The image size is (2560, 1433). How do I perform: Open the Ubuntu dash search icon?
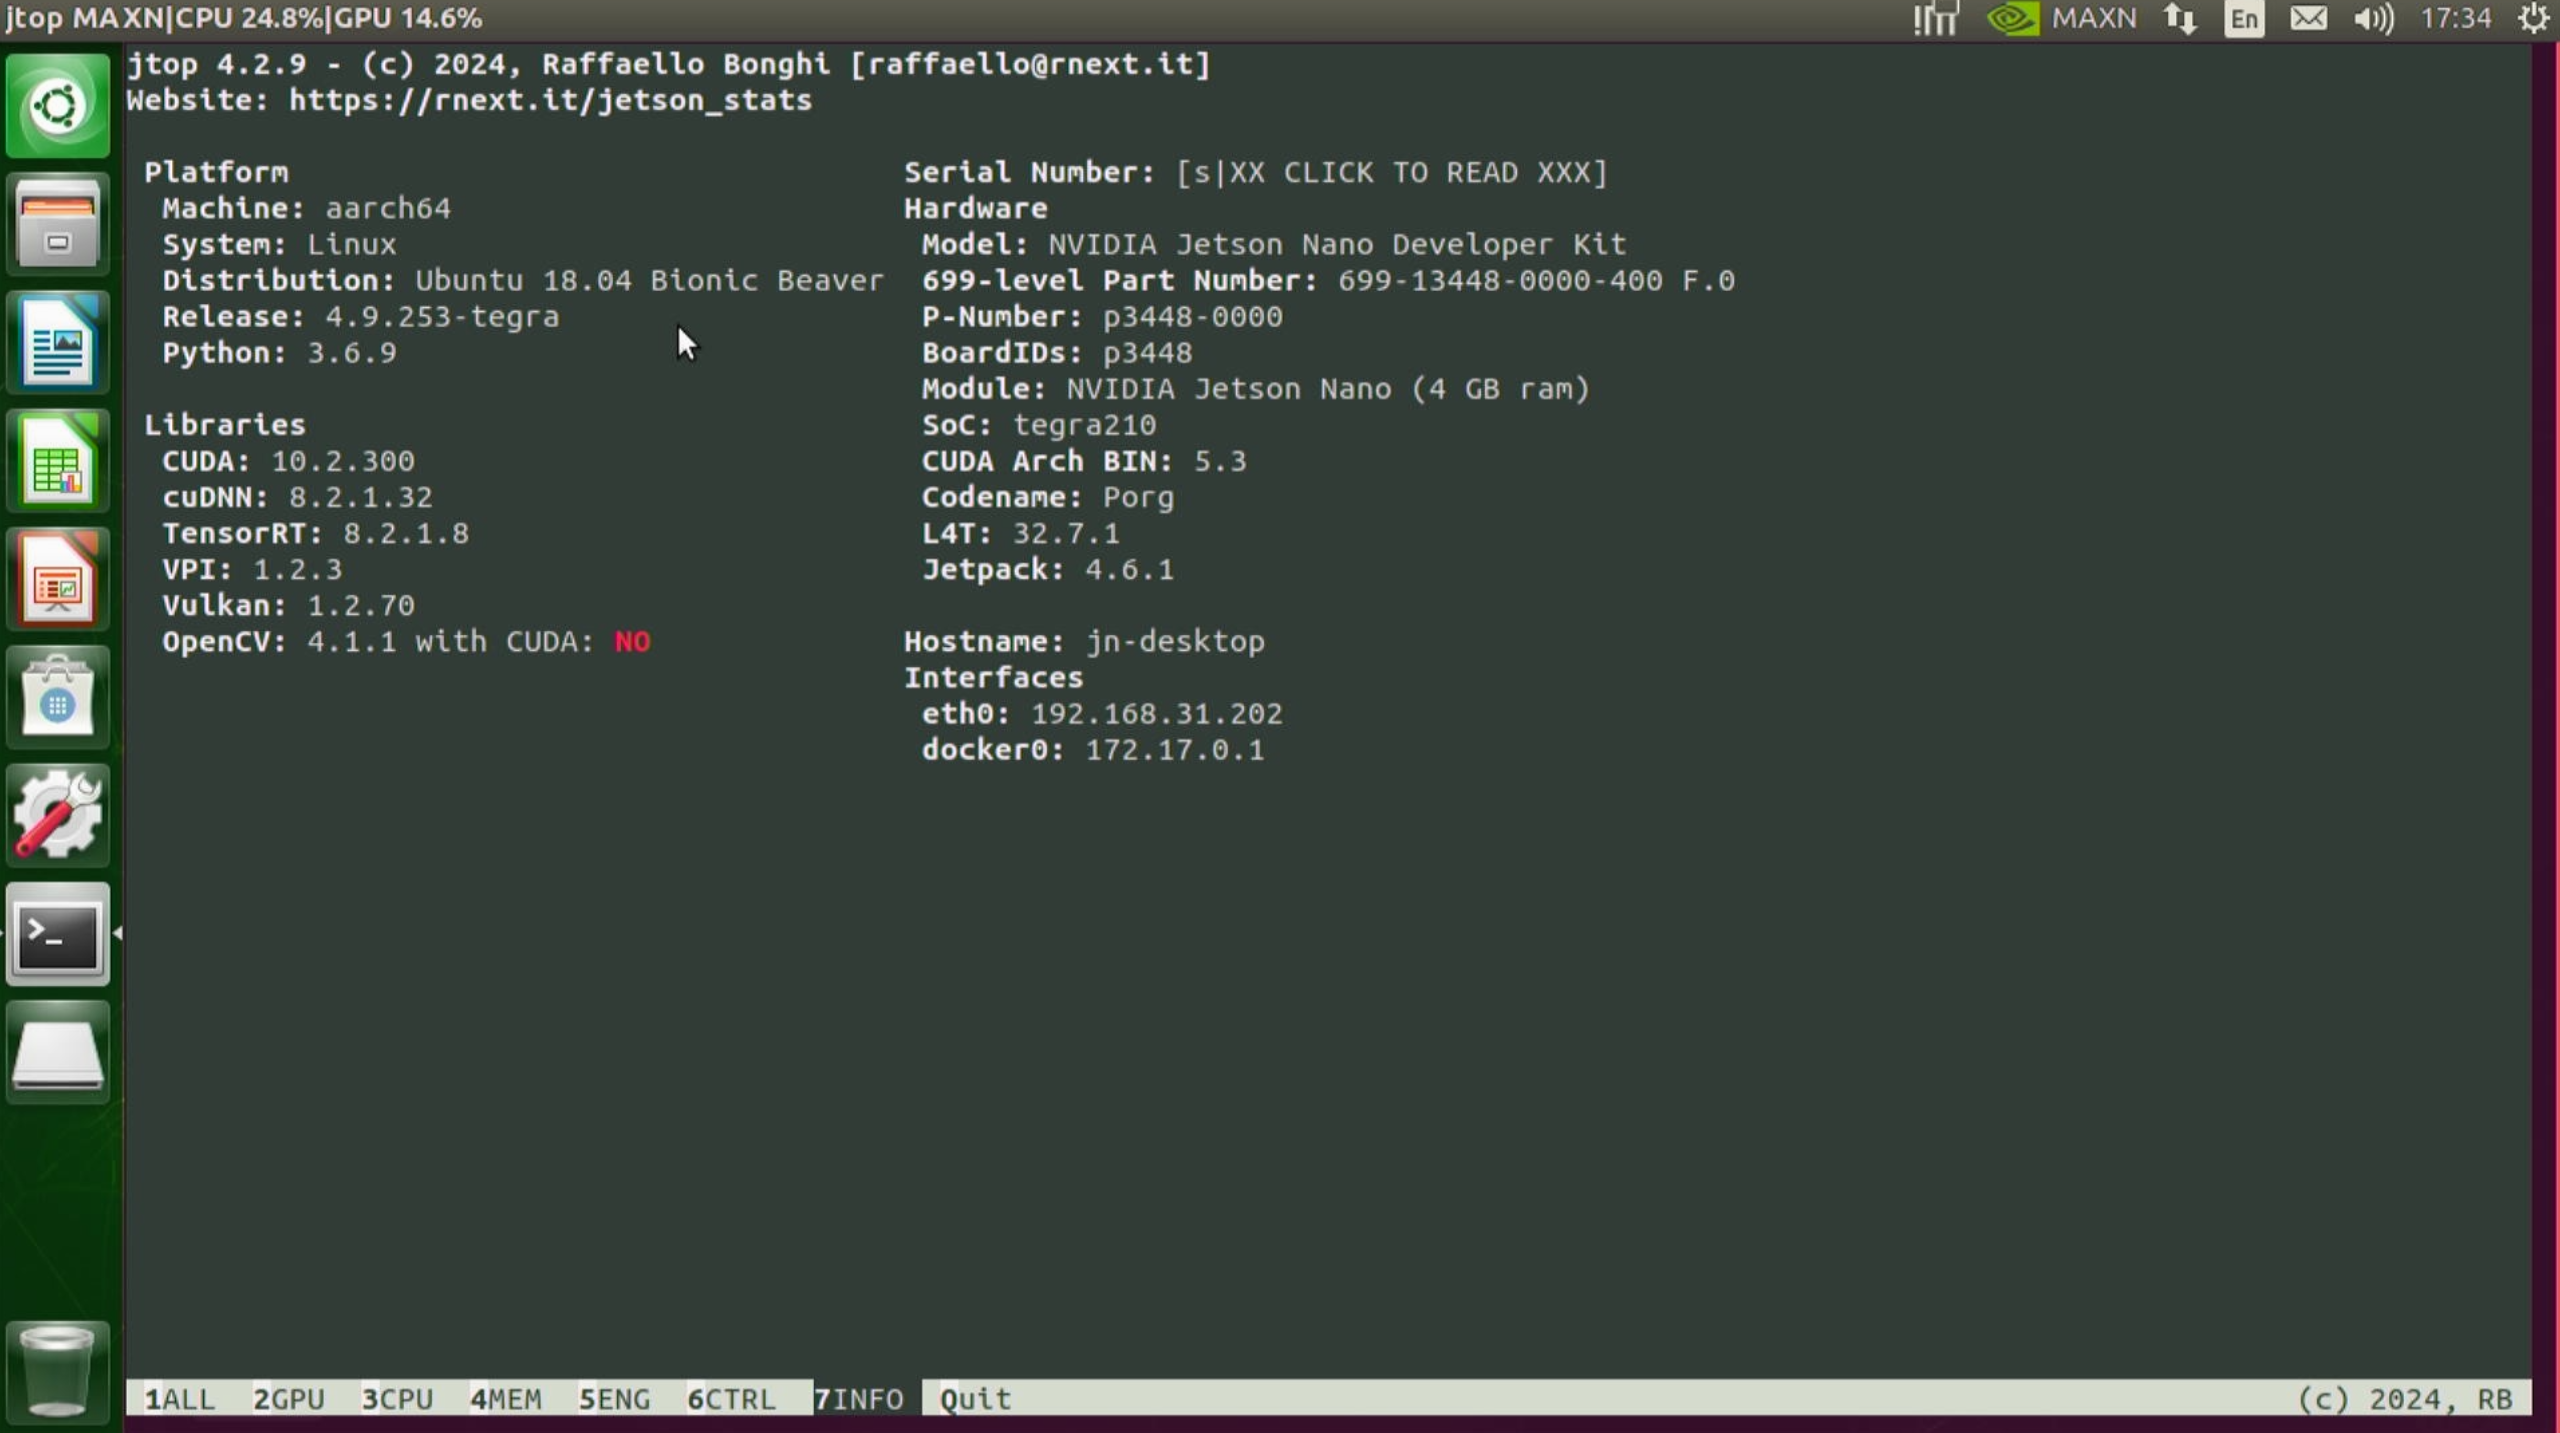(57, 106)
